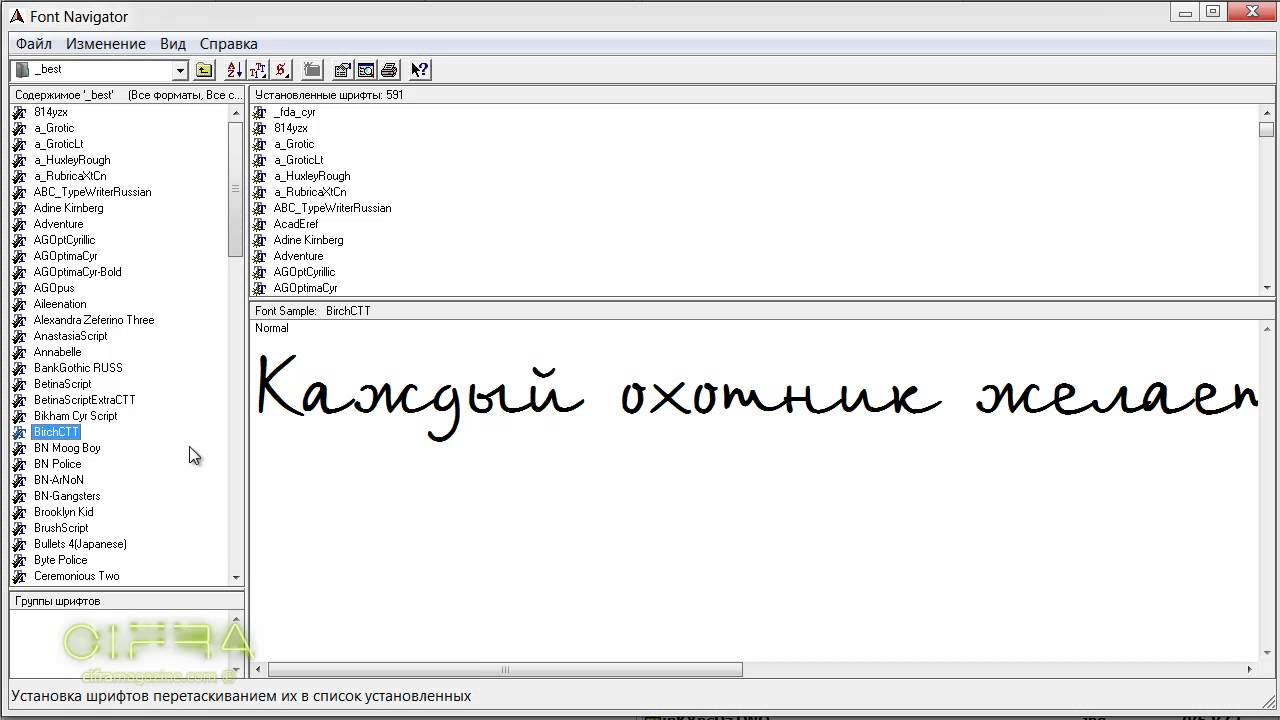1280x720 pixels.
Task: Click the view font sample icon
Action: click(366, 70)
